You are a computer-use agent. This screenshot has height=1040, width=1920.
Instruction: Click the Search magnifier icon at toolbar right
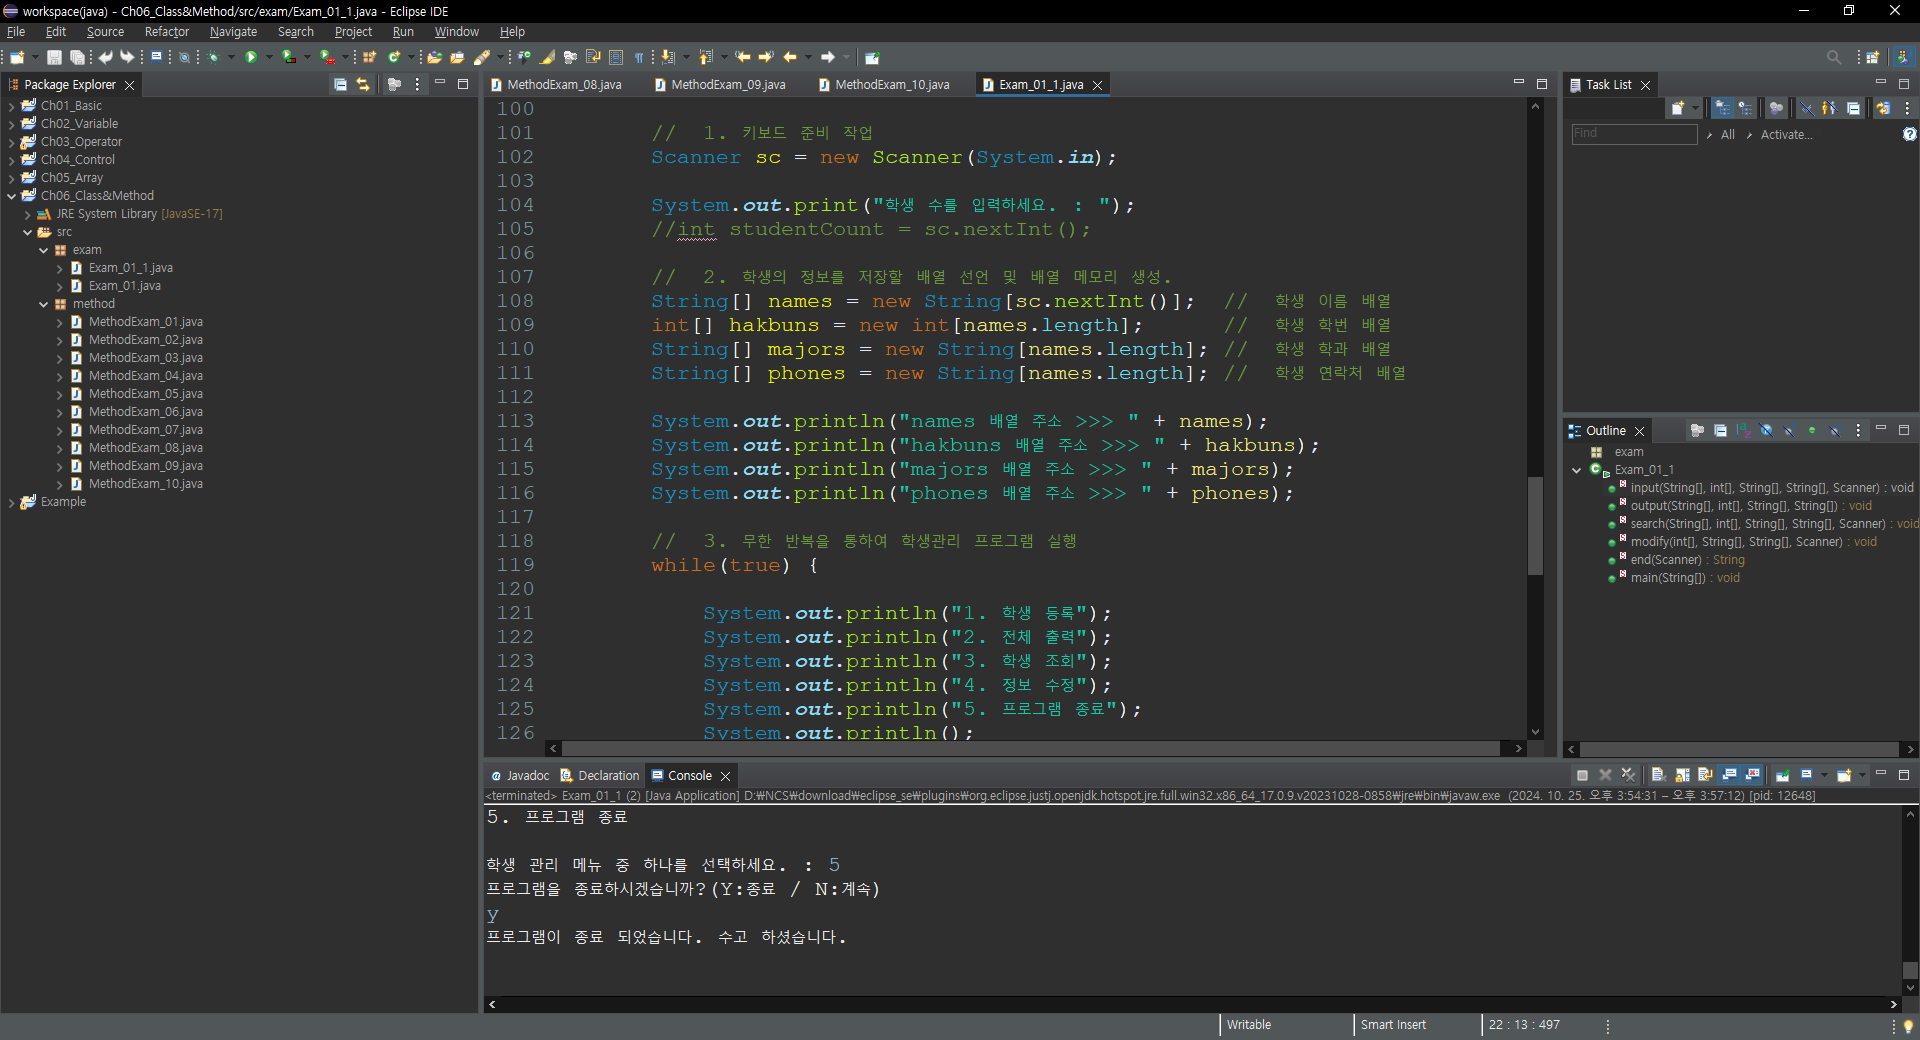pyautogui.click(x=1834, y=57)
